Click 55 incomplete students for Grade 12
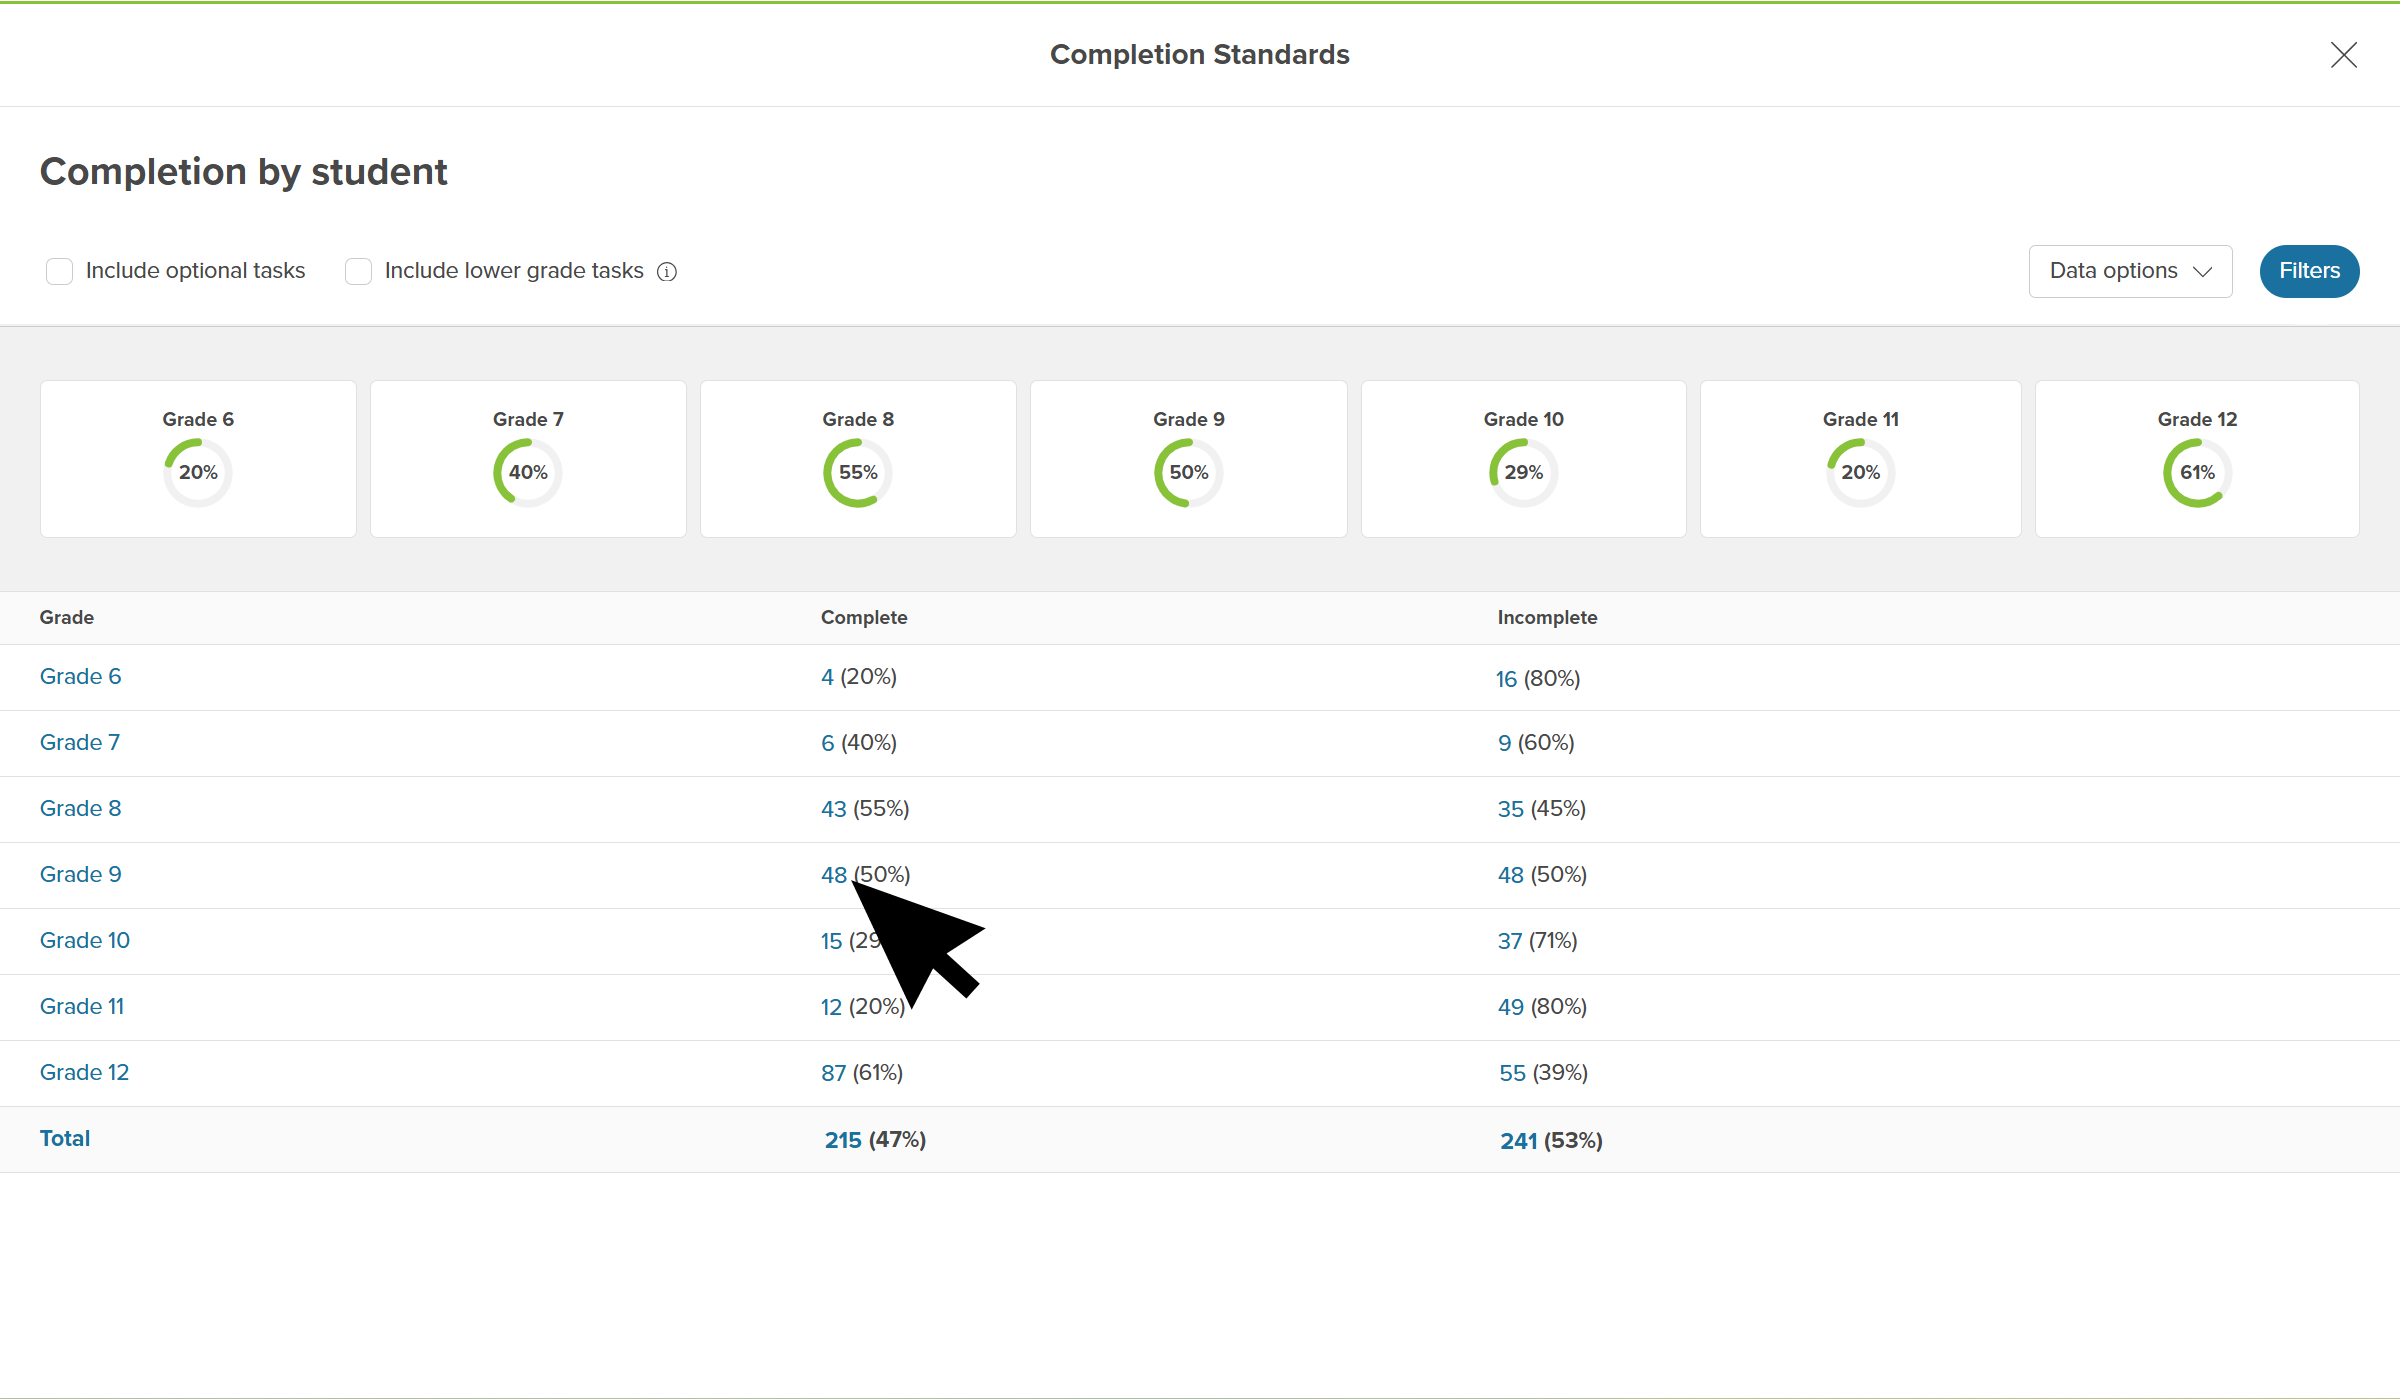This screenshot has height=1399, width=2400. [1512, 1073]
